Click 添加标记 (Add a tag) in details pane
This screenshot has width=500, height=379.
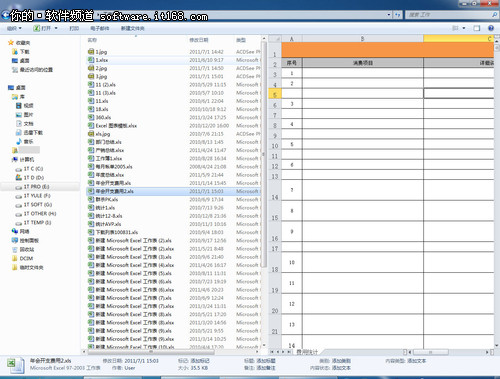(200, 361)
